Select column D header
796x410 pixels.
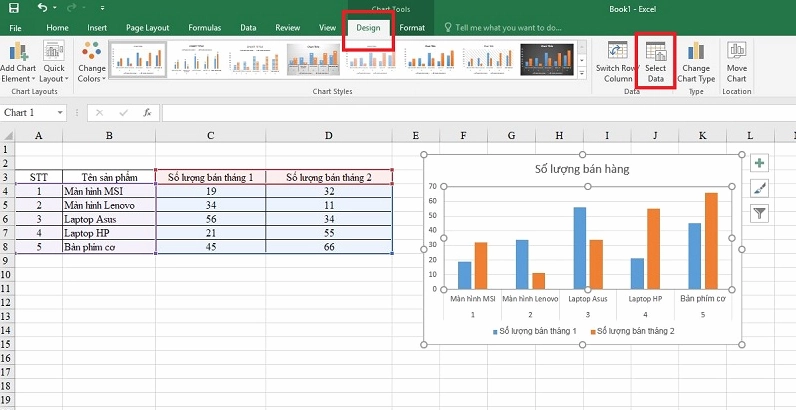[x=329, y=135]
